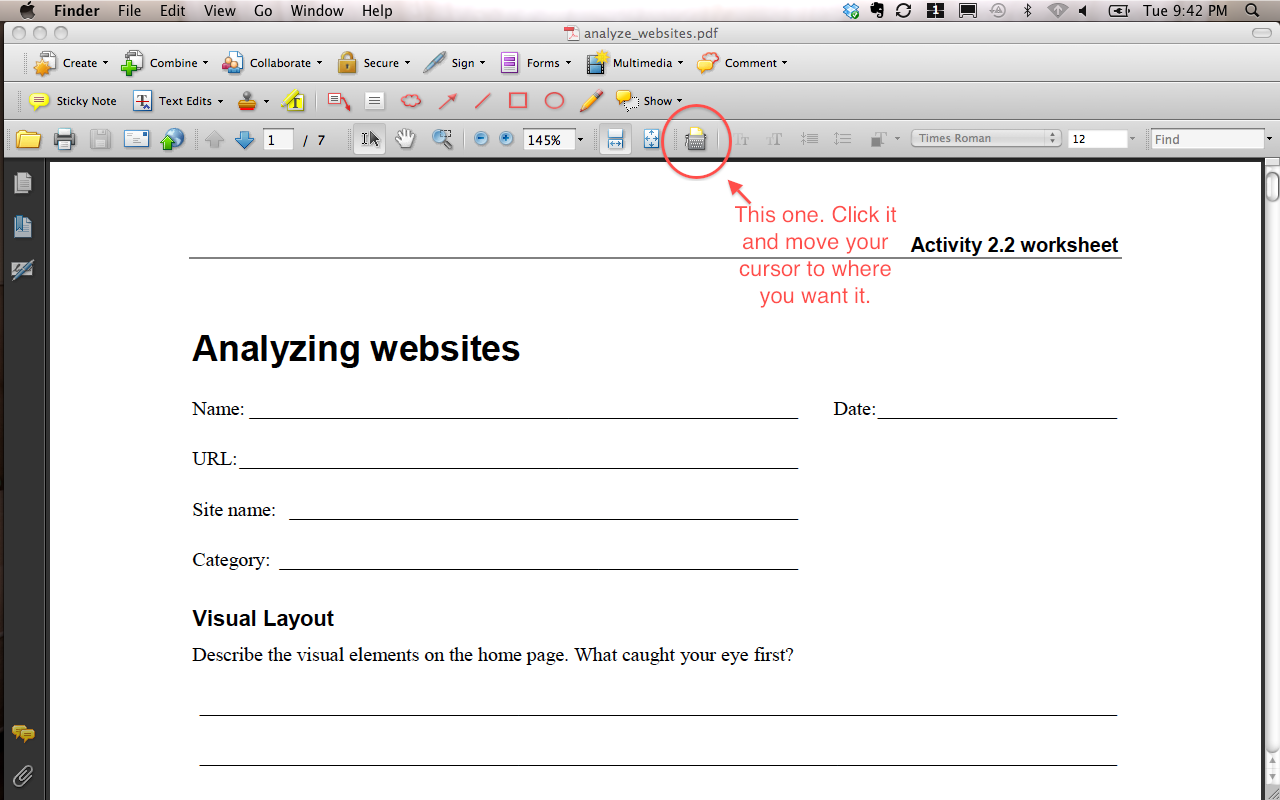Open the Pages panel in sidebar
1280x800 pixels.
[x=22, y=182]
